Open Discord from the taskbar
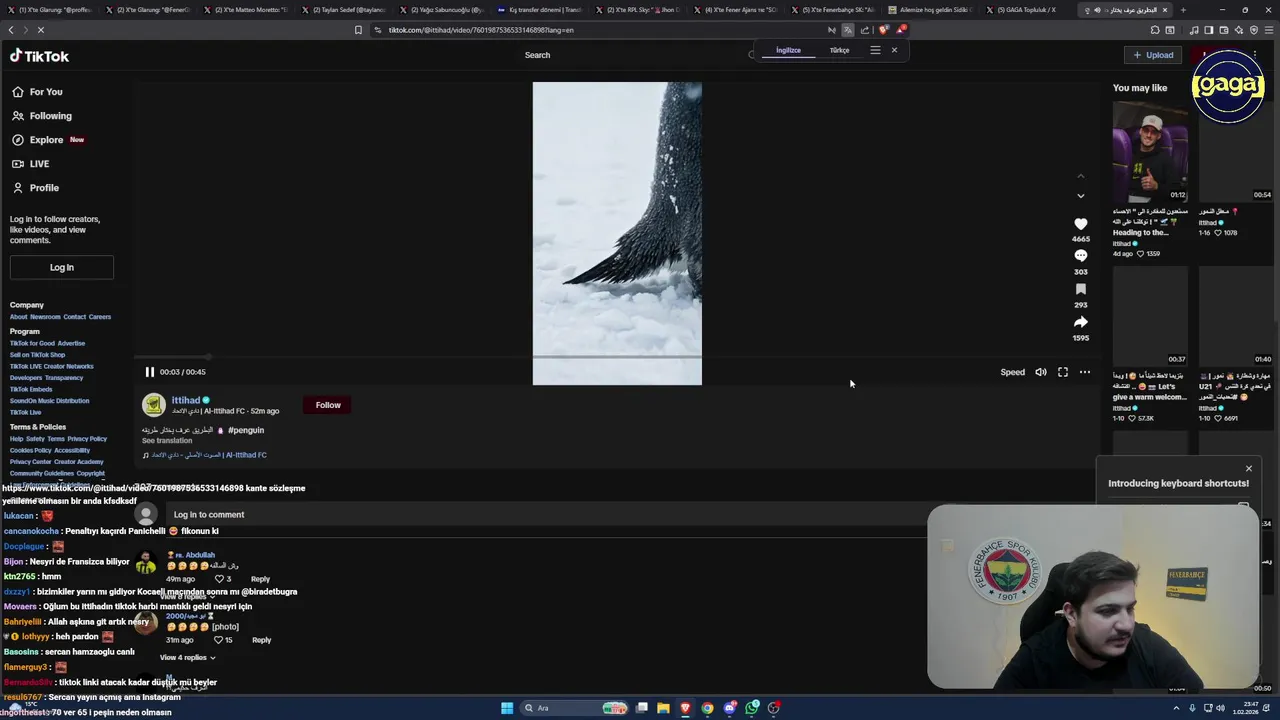 [x=730, y=708]
